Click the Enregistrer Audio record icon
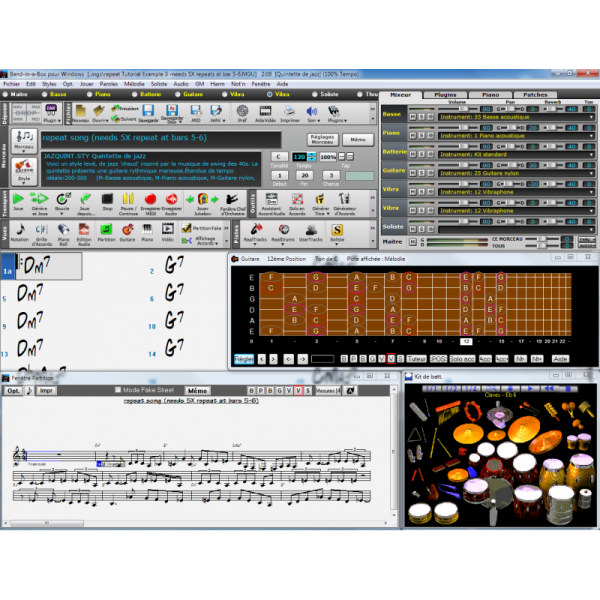600x600 pixels. (171, 199)
